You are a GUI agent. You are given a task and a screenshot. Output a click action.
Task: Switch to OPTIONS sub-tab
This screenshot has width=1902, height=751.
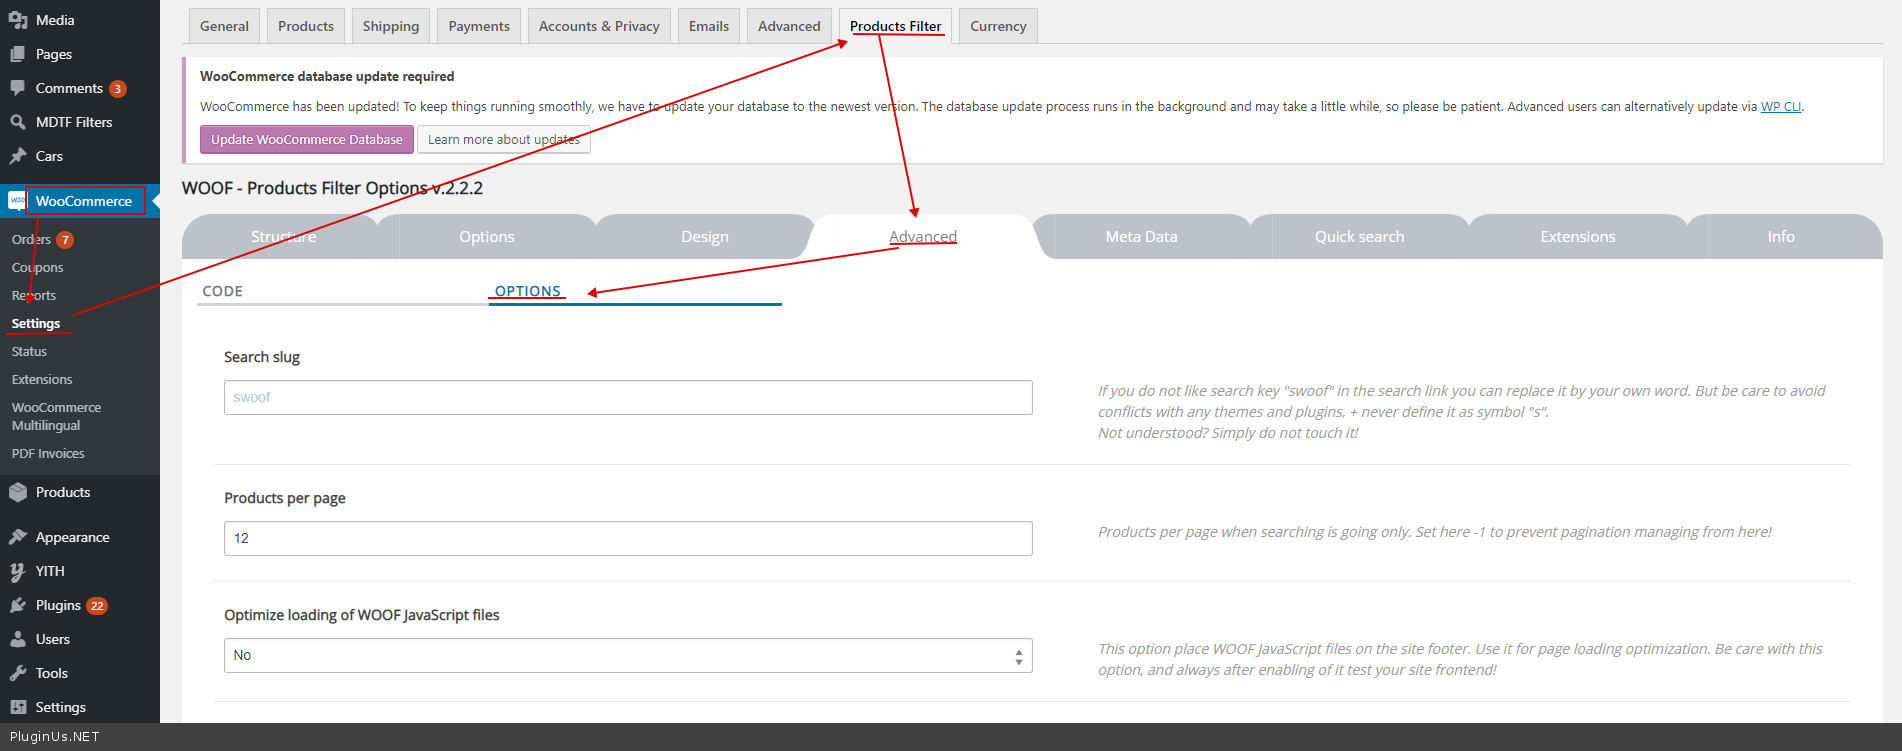click(x=528, y=291)
